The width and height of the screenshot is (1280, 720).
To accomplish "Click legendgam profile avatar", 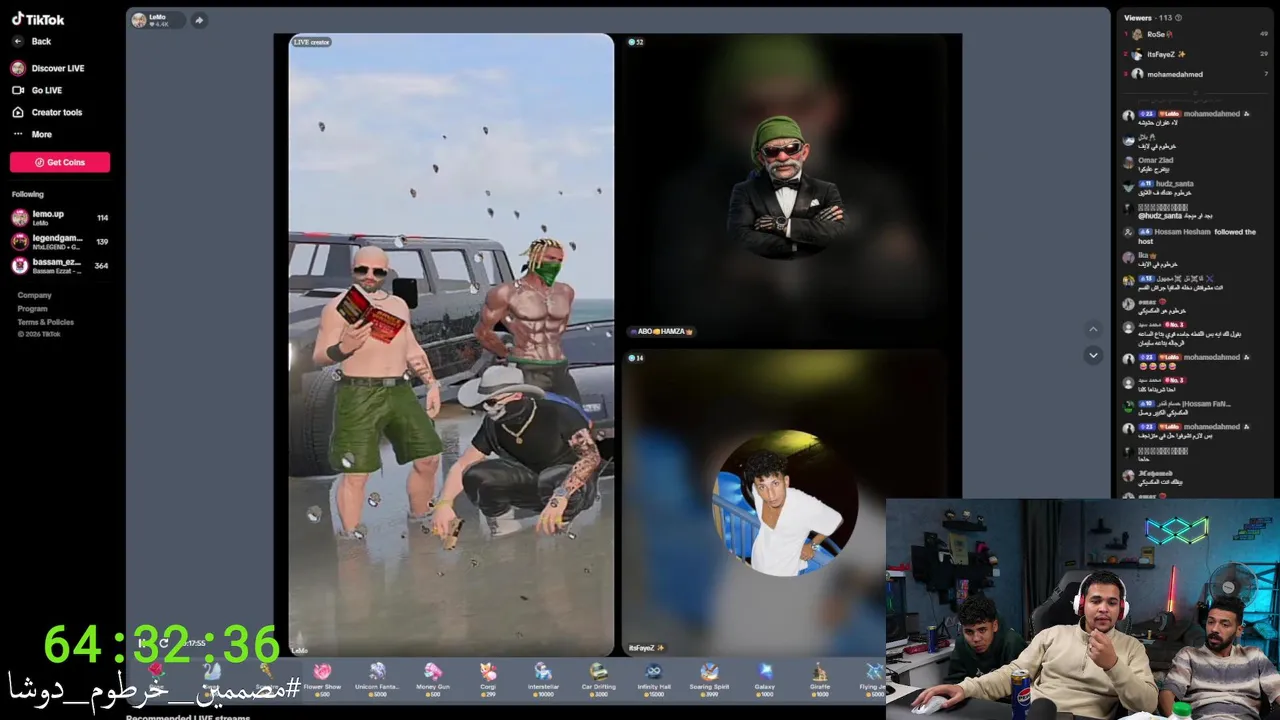I will pyautogui.click(x=19, y=241).
